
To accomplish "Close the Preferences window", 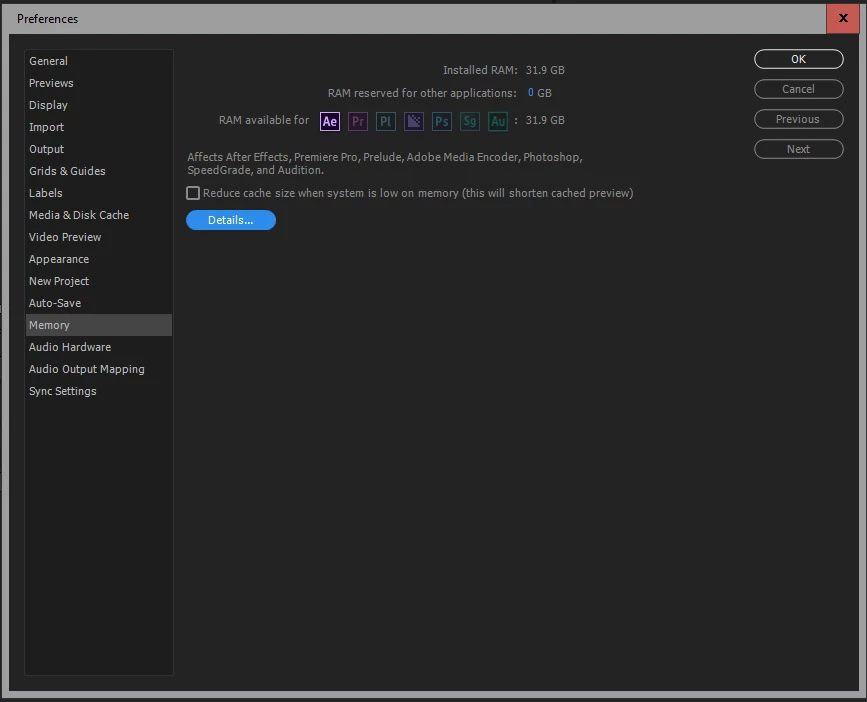I will (x=843, y=18).
